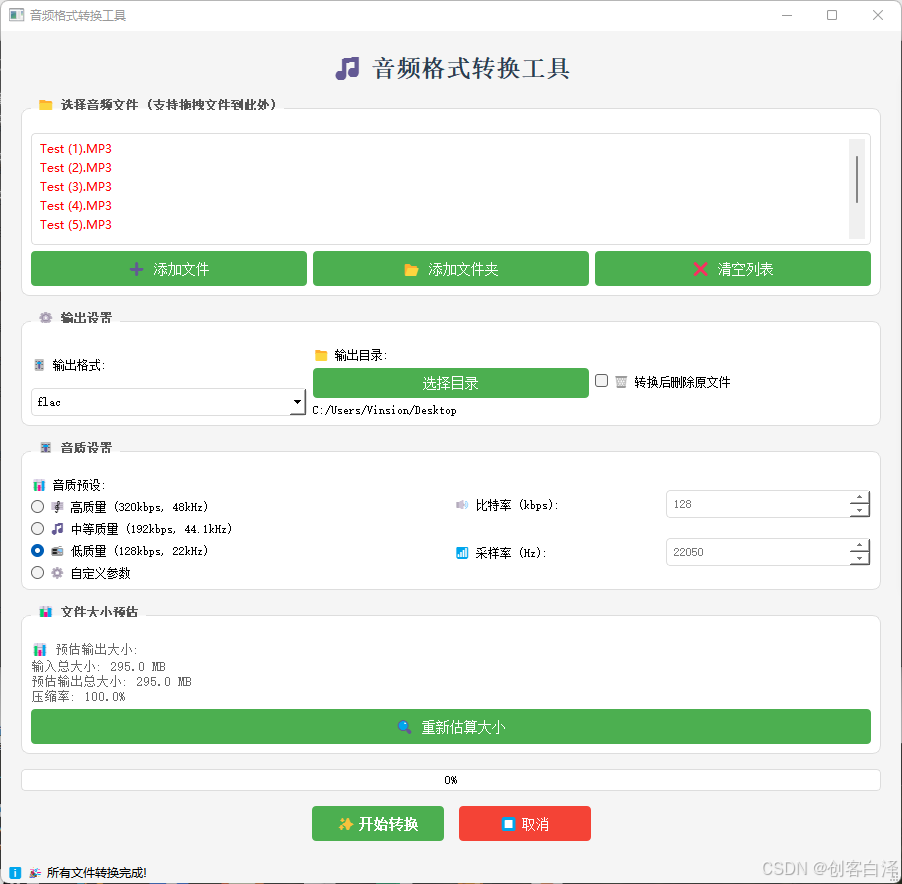This screenshot has width=902, height=884.
Task: Click the 添加文件夹 button
Action: [x=450, y=269]
